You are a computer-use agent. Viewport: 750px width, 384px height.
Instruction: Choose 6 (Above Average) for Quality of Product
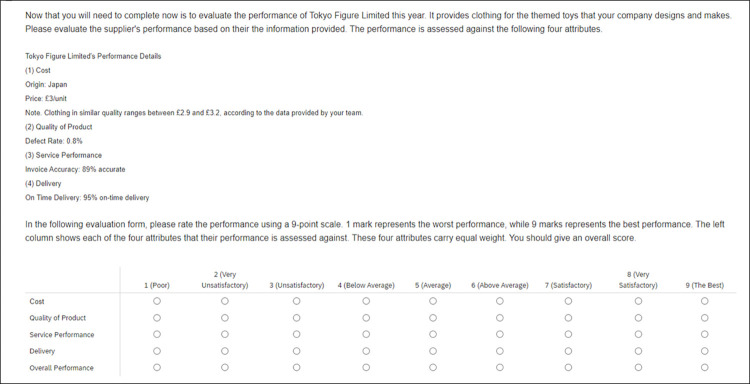500,318
